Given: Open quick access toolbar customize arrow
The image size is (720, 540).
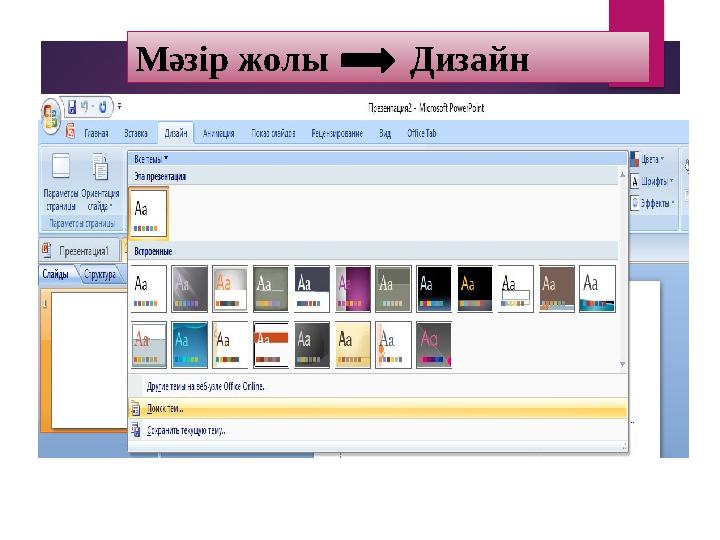Looking at the screenshot, I should pos(119,107).
